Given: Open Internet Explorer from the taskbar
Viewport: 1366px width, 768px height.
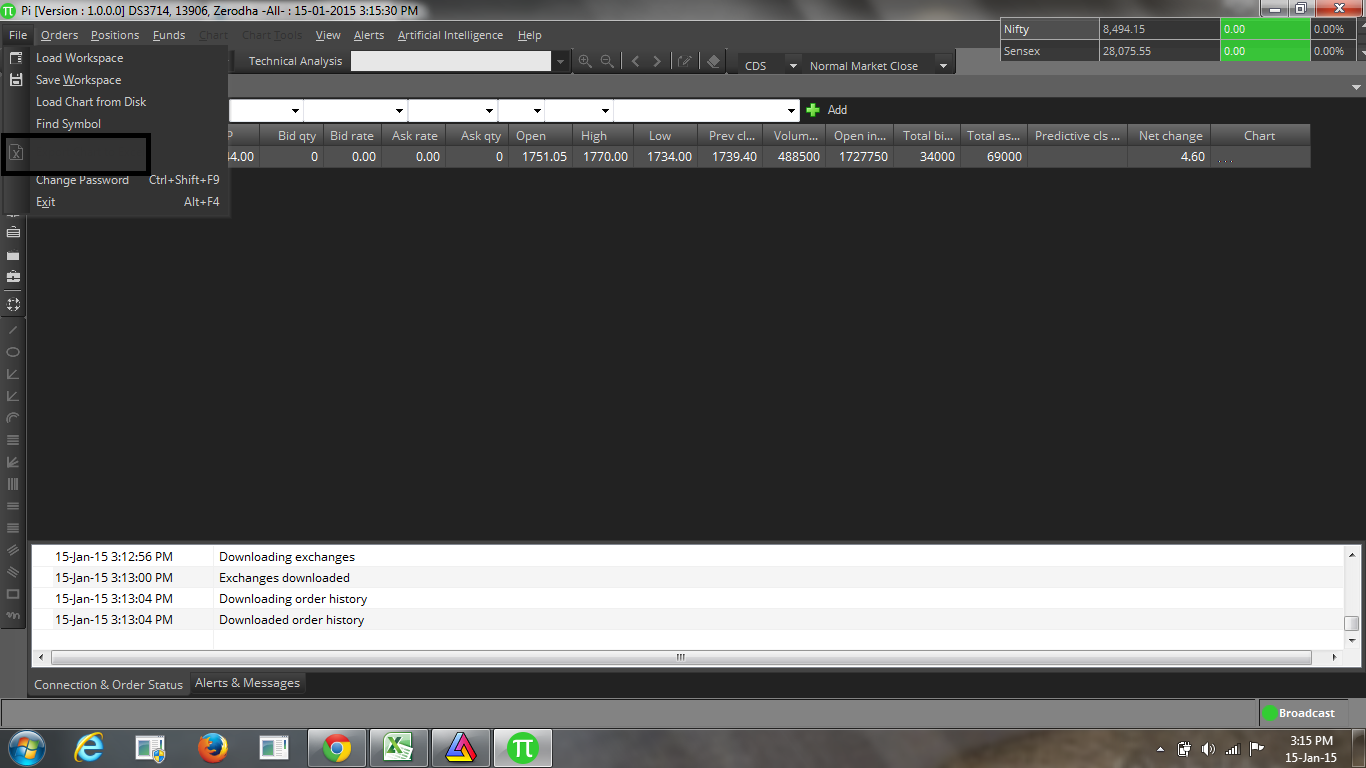Looking at the screenshot, I should 89,747.
